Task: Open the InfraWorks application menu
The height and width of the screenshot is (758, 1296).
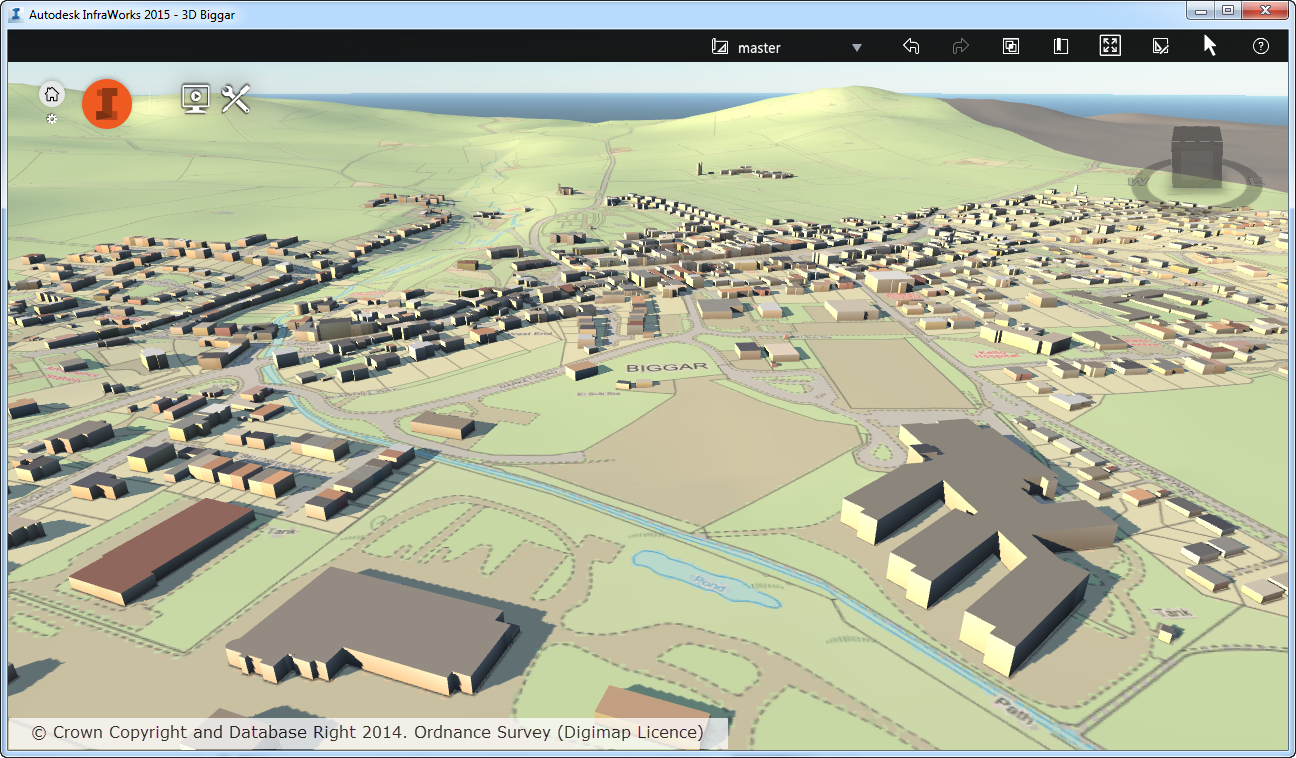Action: 107,103
